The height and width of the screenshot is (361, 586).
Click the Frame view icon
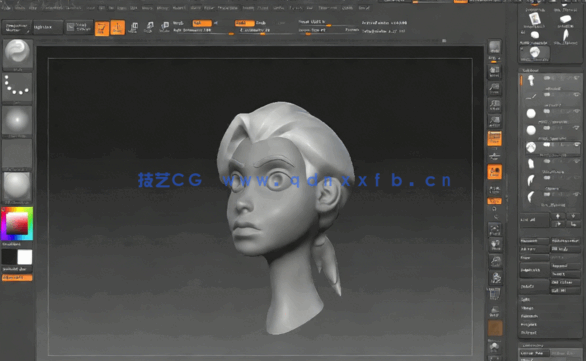click(x=494, y=229)
